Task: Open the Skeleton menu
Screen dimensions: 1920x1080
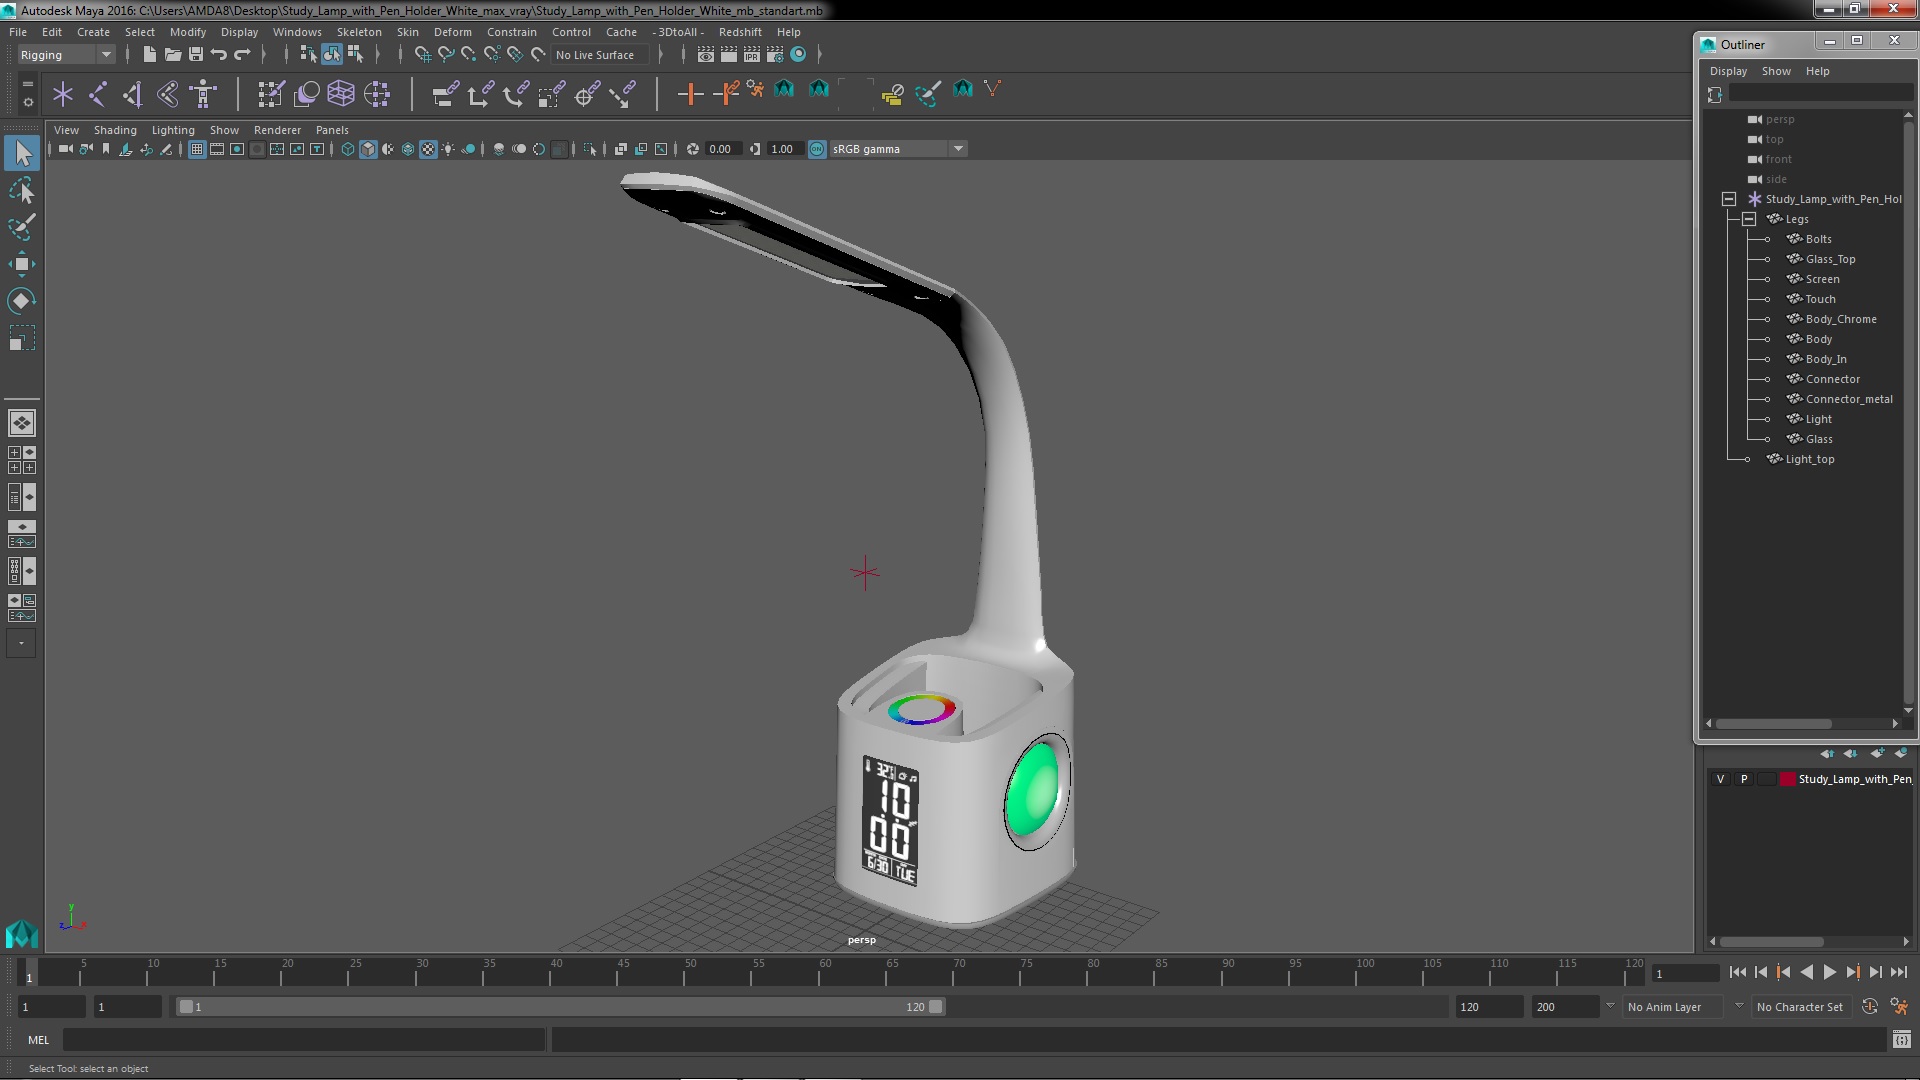Action: click(358, 32)
